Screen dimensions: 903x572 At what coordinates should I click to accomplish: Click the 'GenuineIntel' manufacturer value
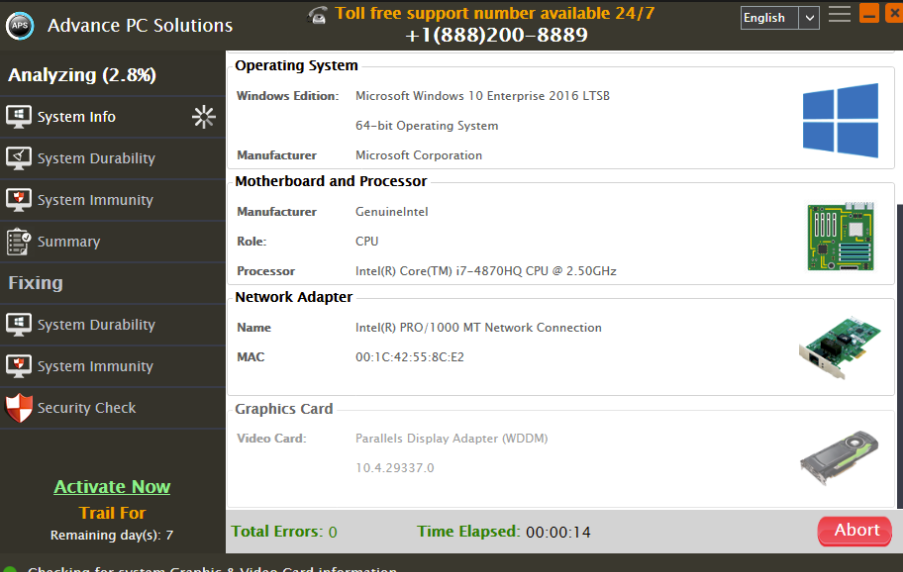tap(392, 211)
